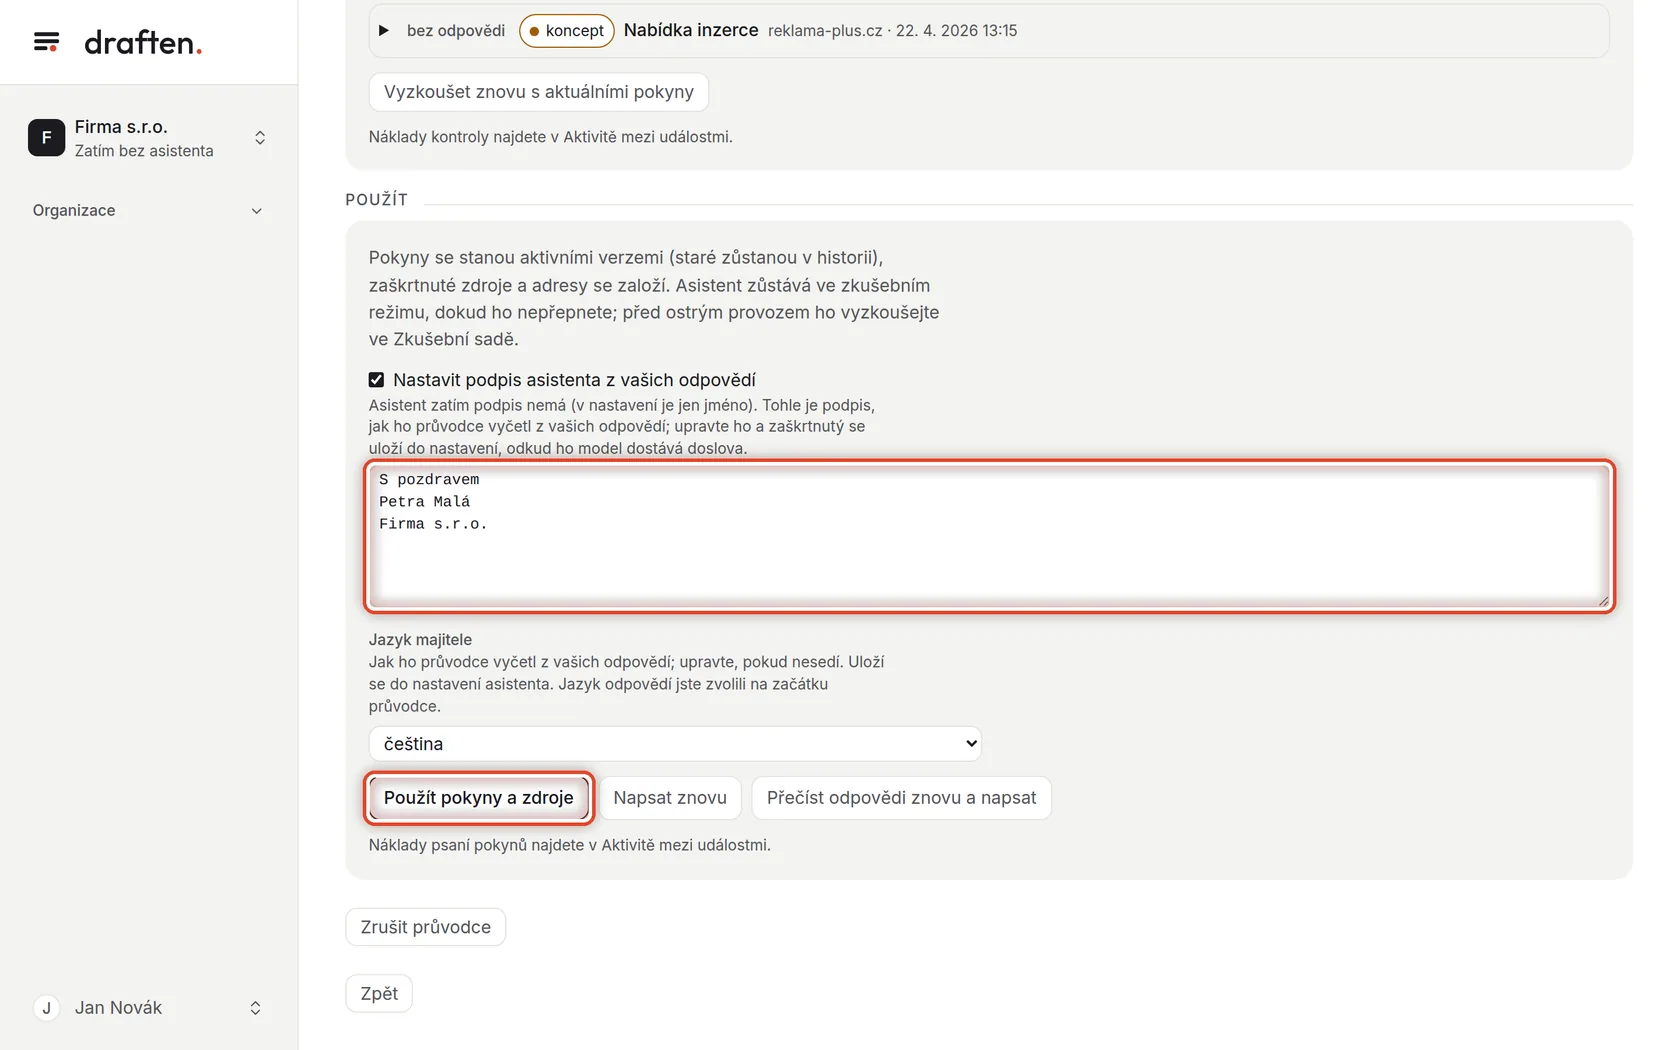Click 'Vyzkoušet znovu s aktuálními pokyny' button

click(x=539, y=92)
